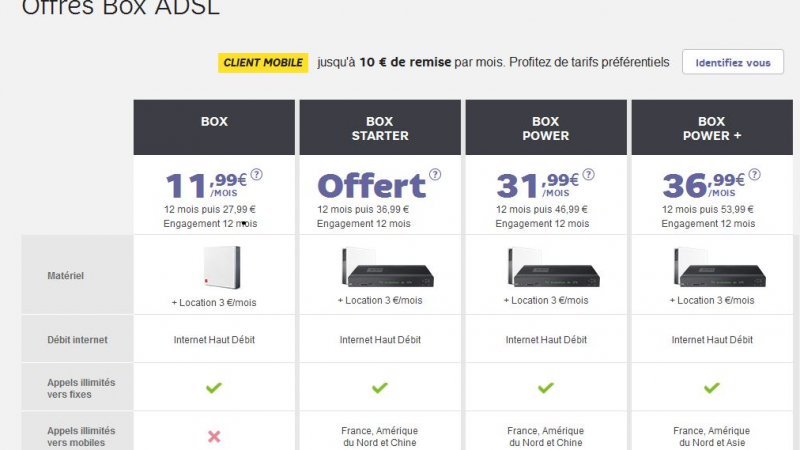Select the BOX column header
This screenshot has width=800, height=450.
click(x=214, y=122)
